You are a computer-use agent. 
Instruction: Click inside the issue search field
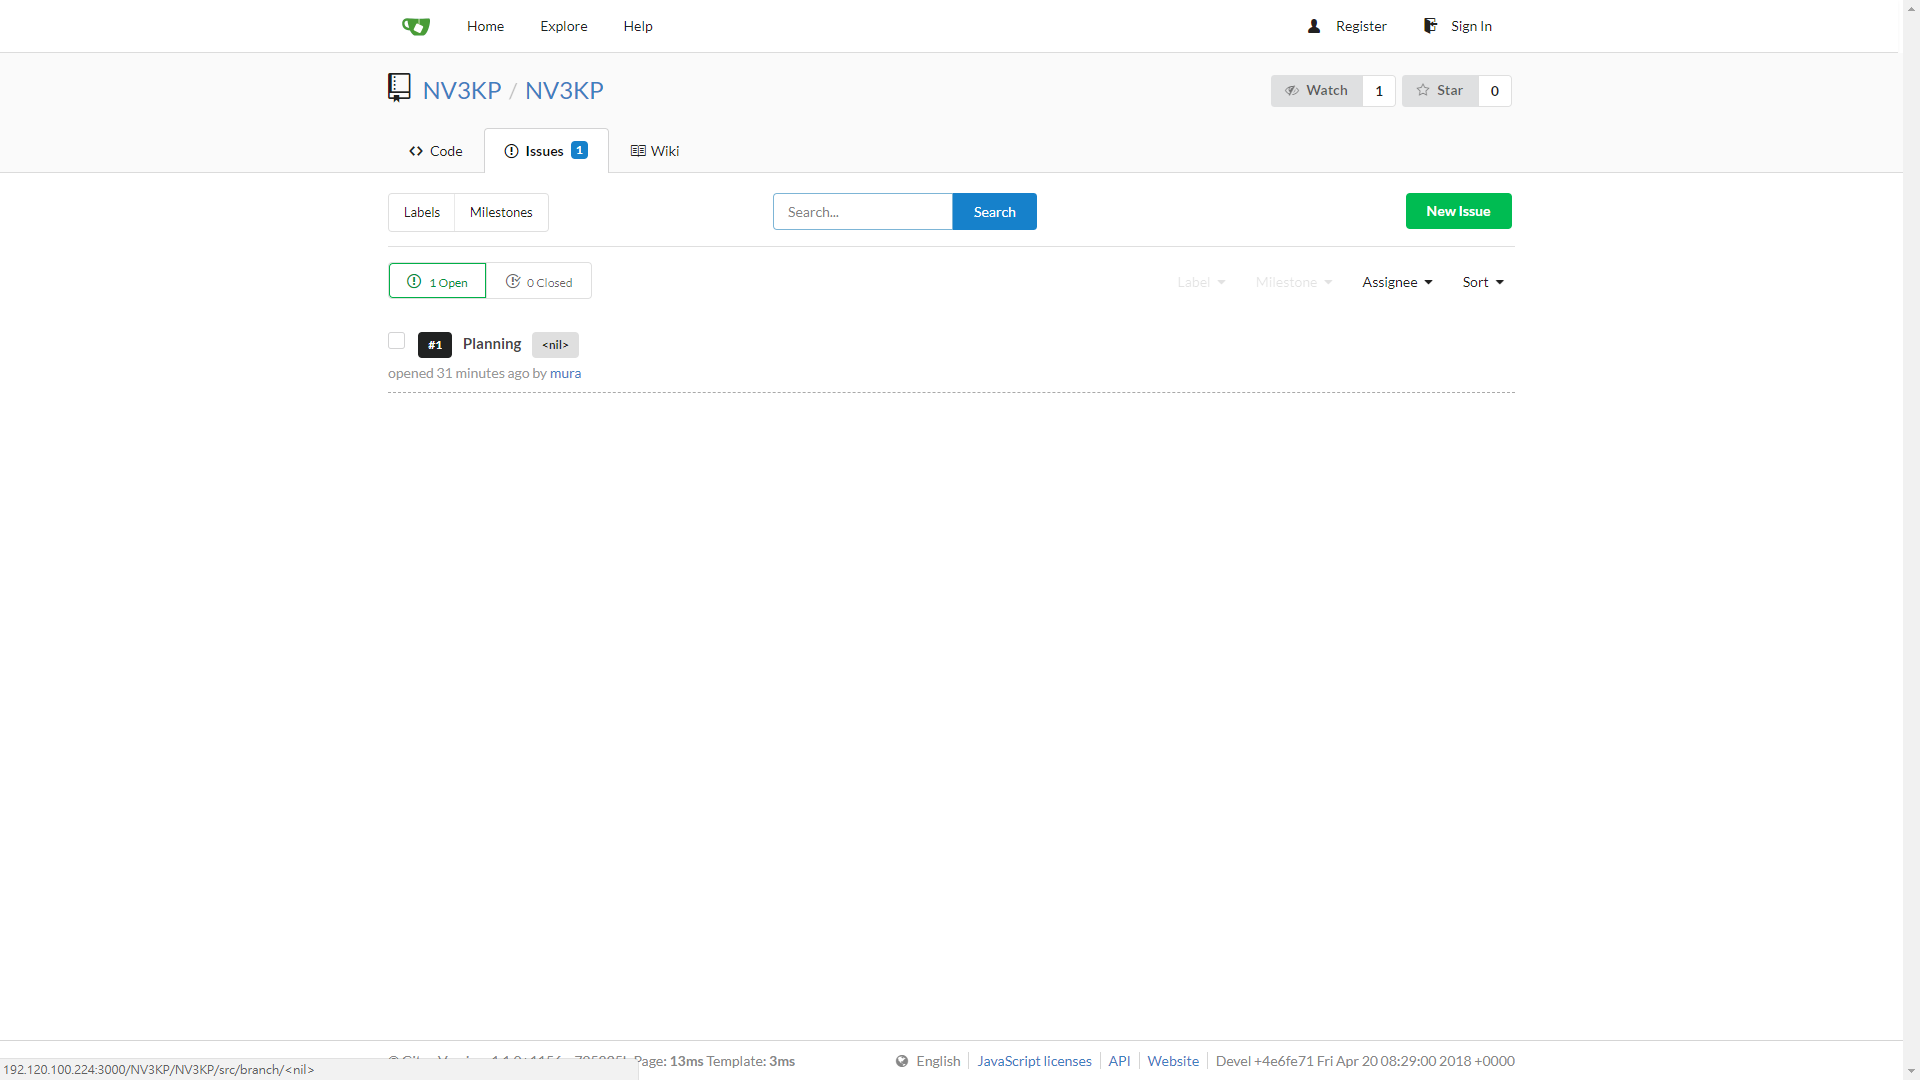point(863,211)
